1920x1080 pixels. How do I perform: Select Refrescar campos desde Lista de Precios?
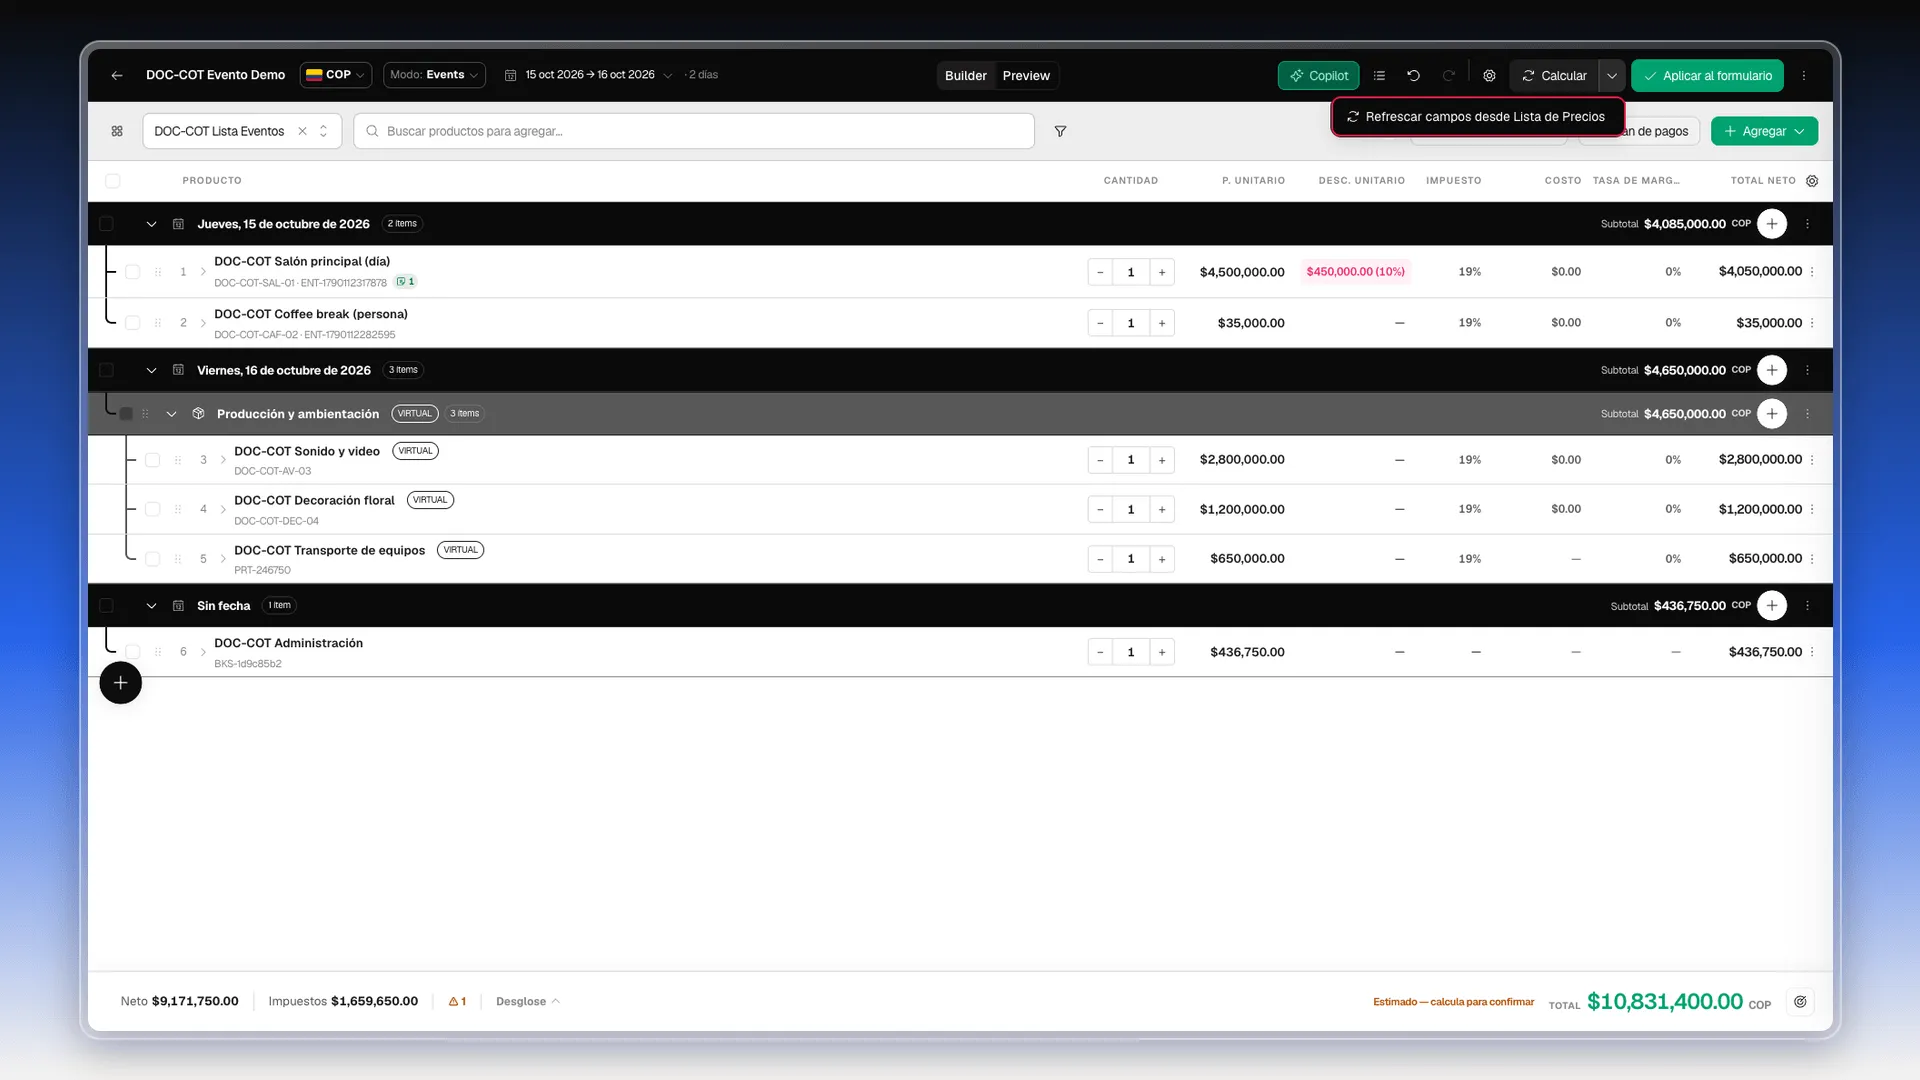[1477, 117]
